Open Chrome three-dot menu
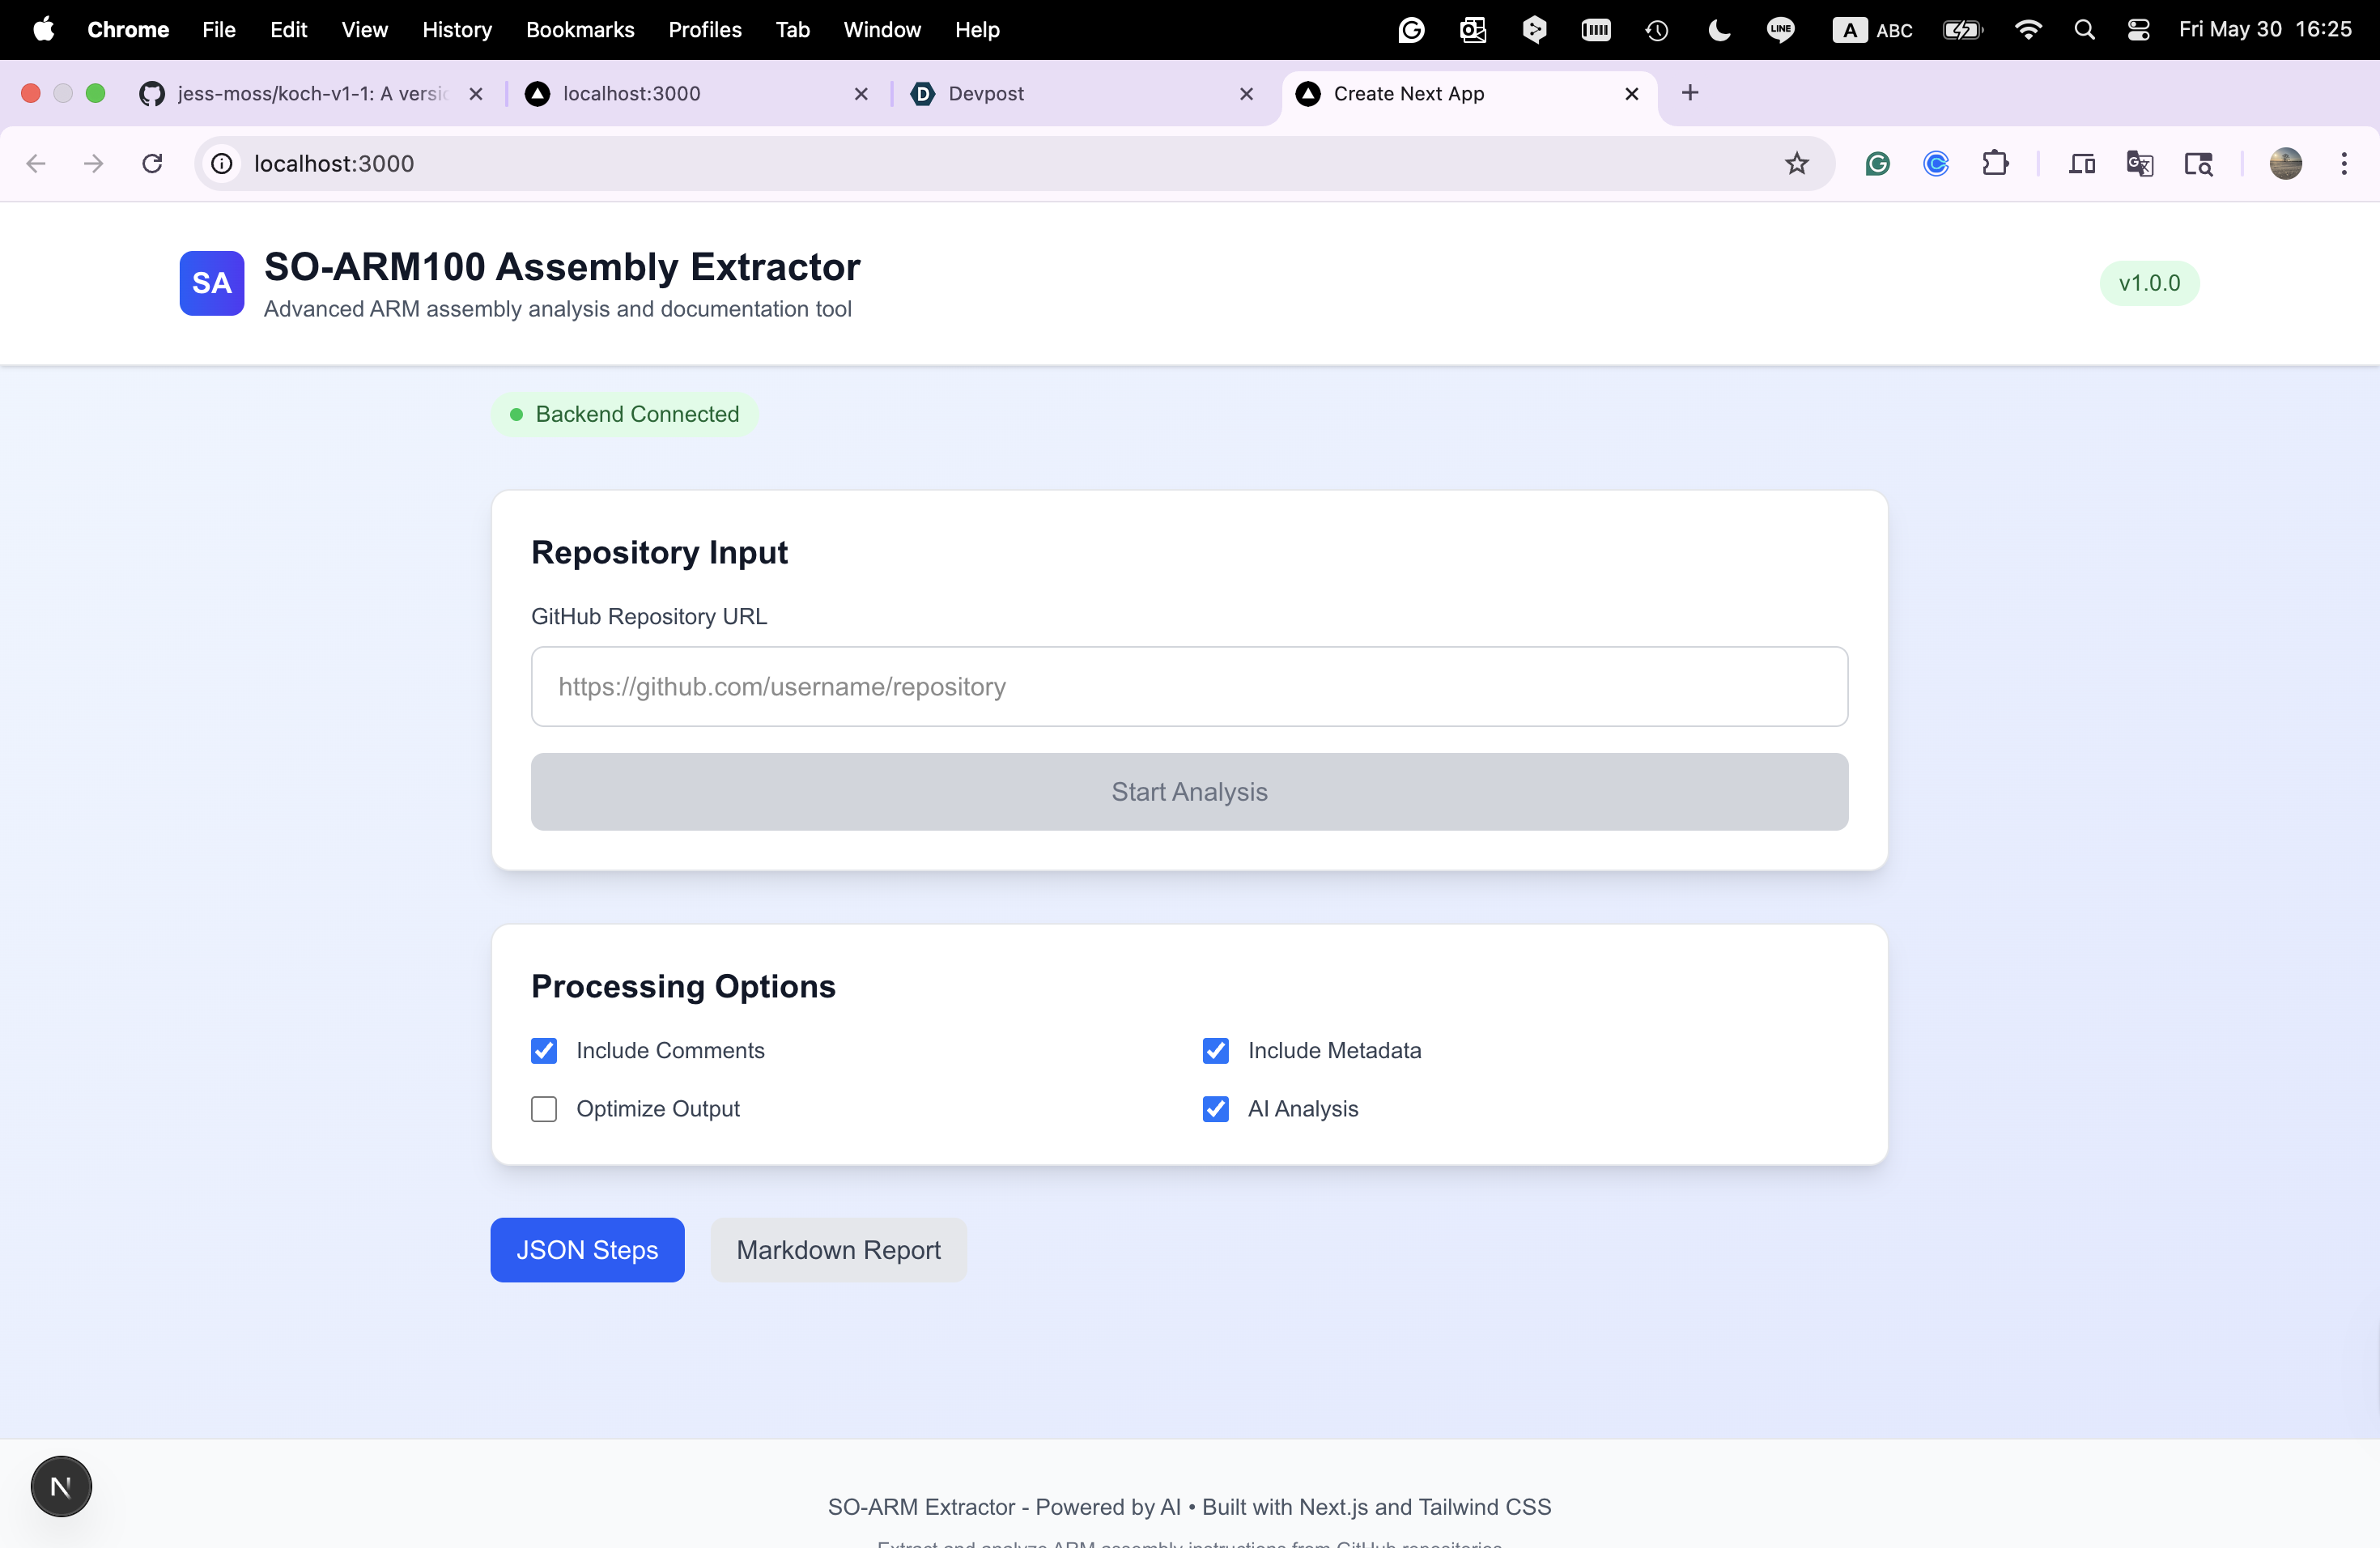 pos(2343,163)
